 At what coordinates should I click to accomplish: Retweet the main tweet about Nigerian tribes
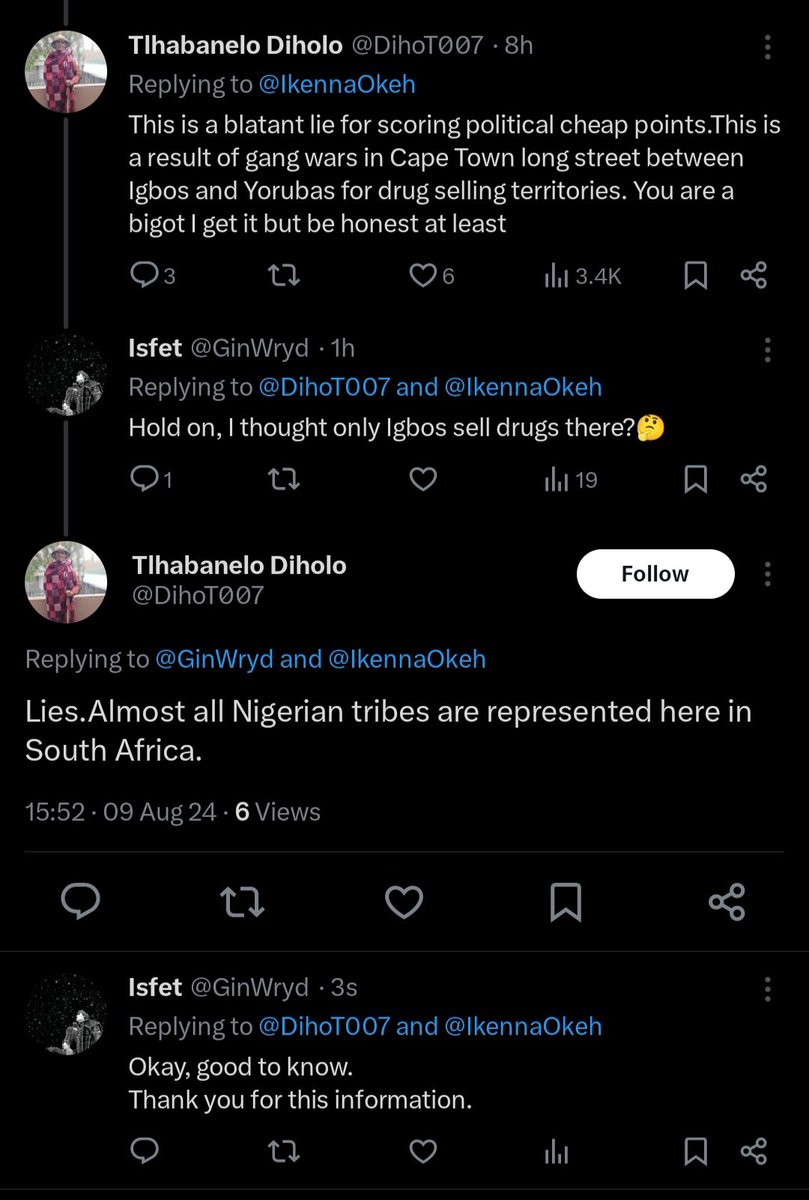coord(241,903)
